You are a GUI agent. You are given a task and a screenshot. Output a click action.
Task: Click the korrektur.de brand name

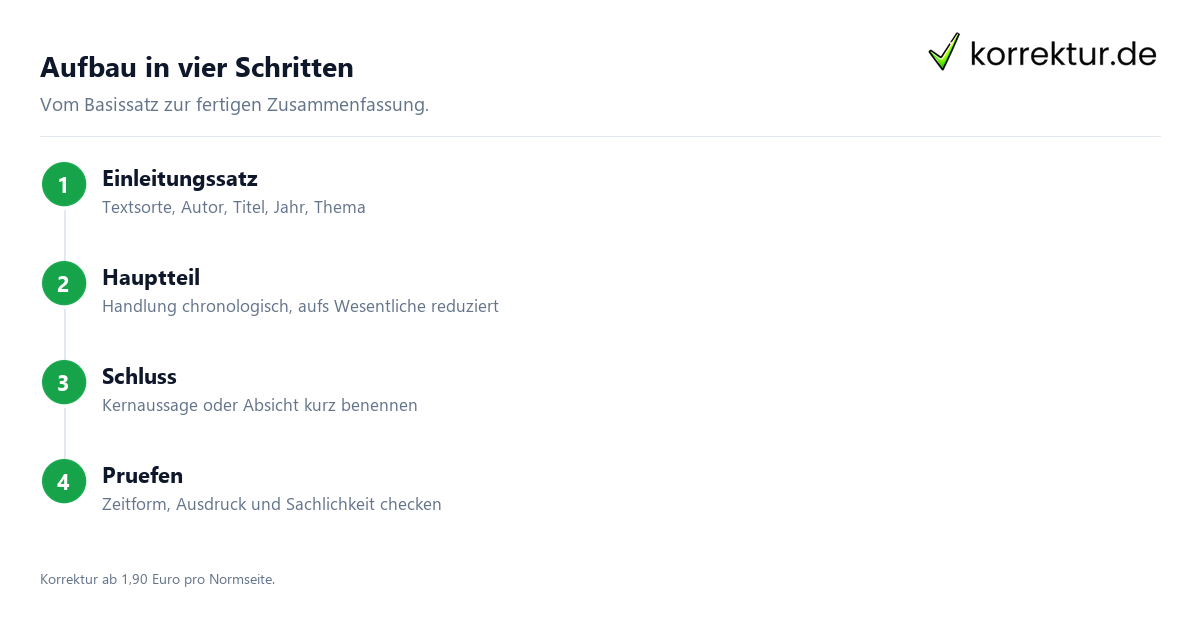pyautogui.click(x=1063, y=53)
